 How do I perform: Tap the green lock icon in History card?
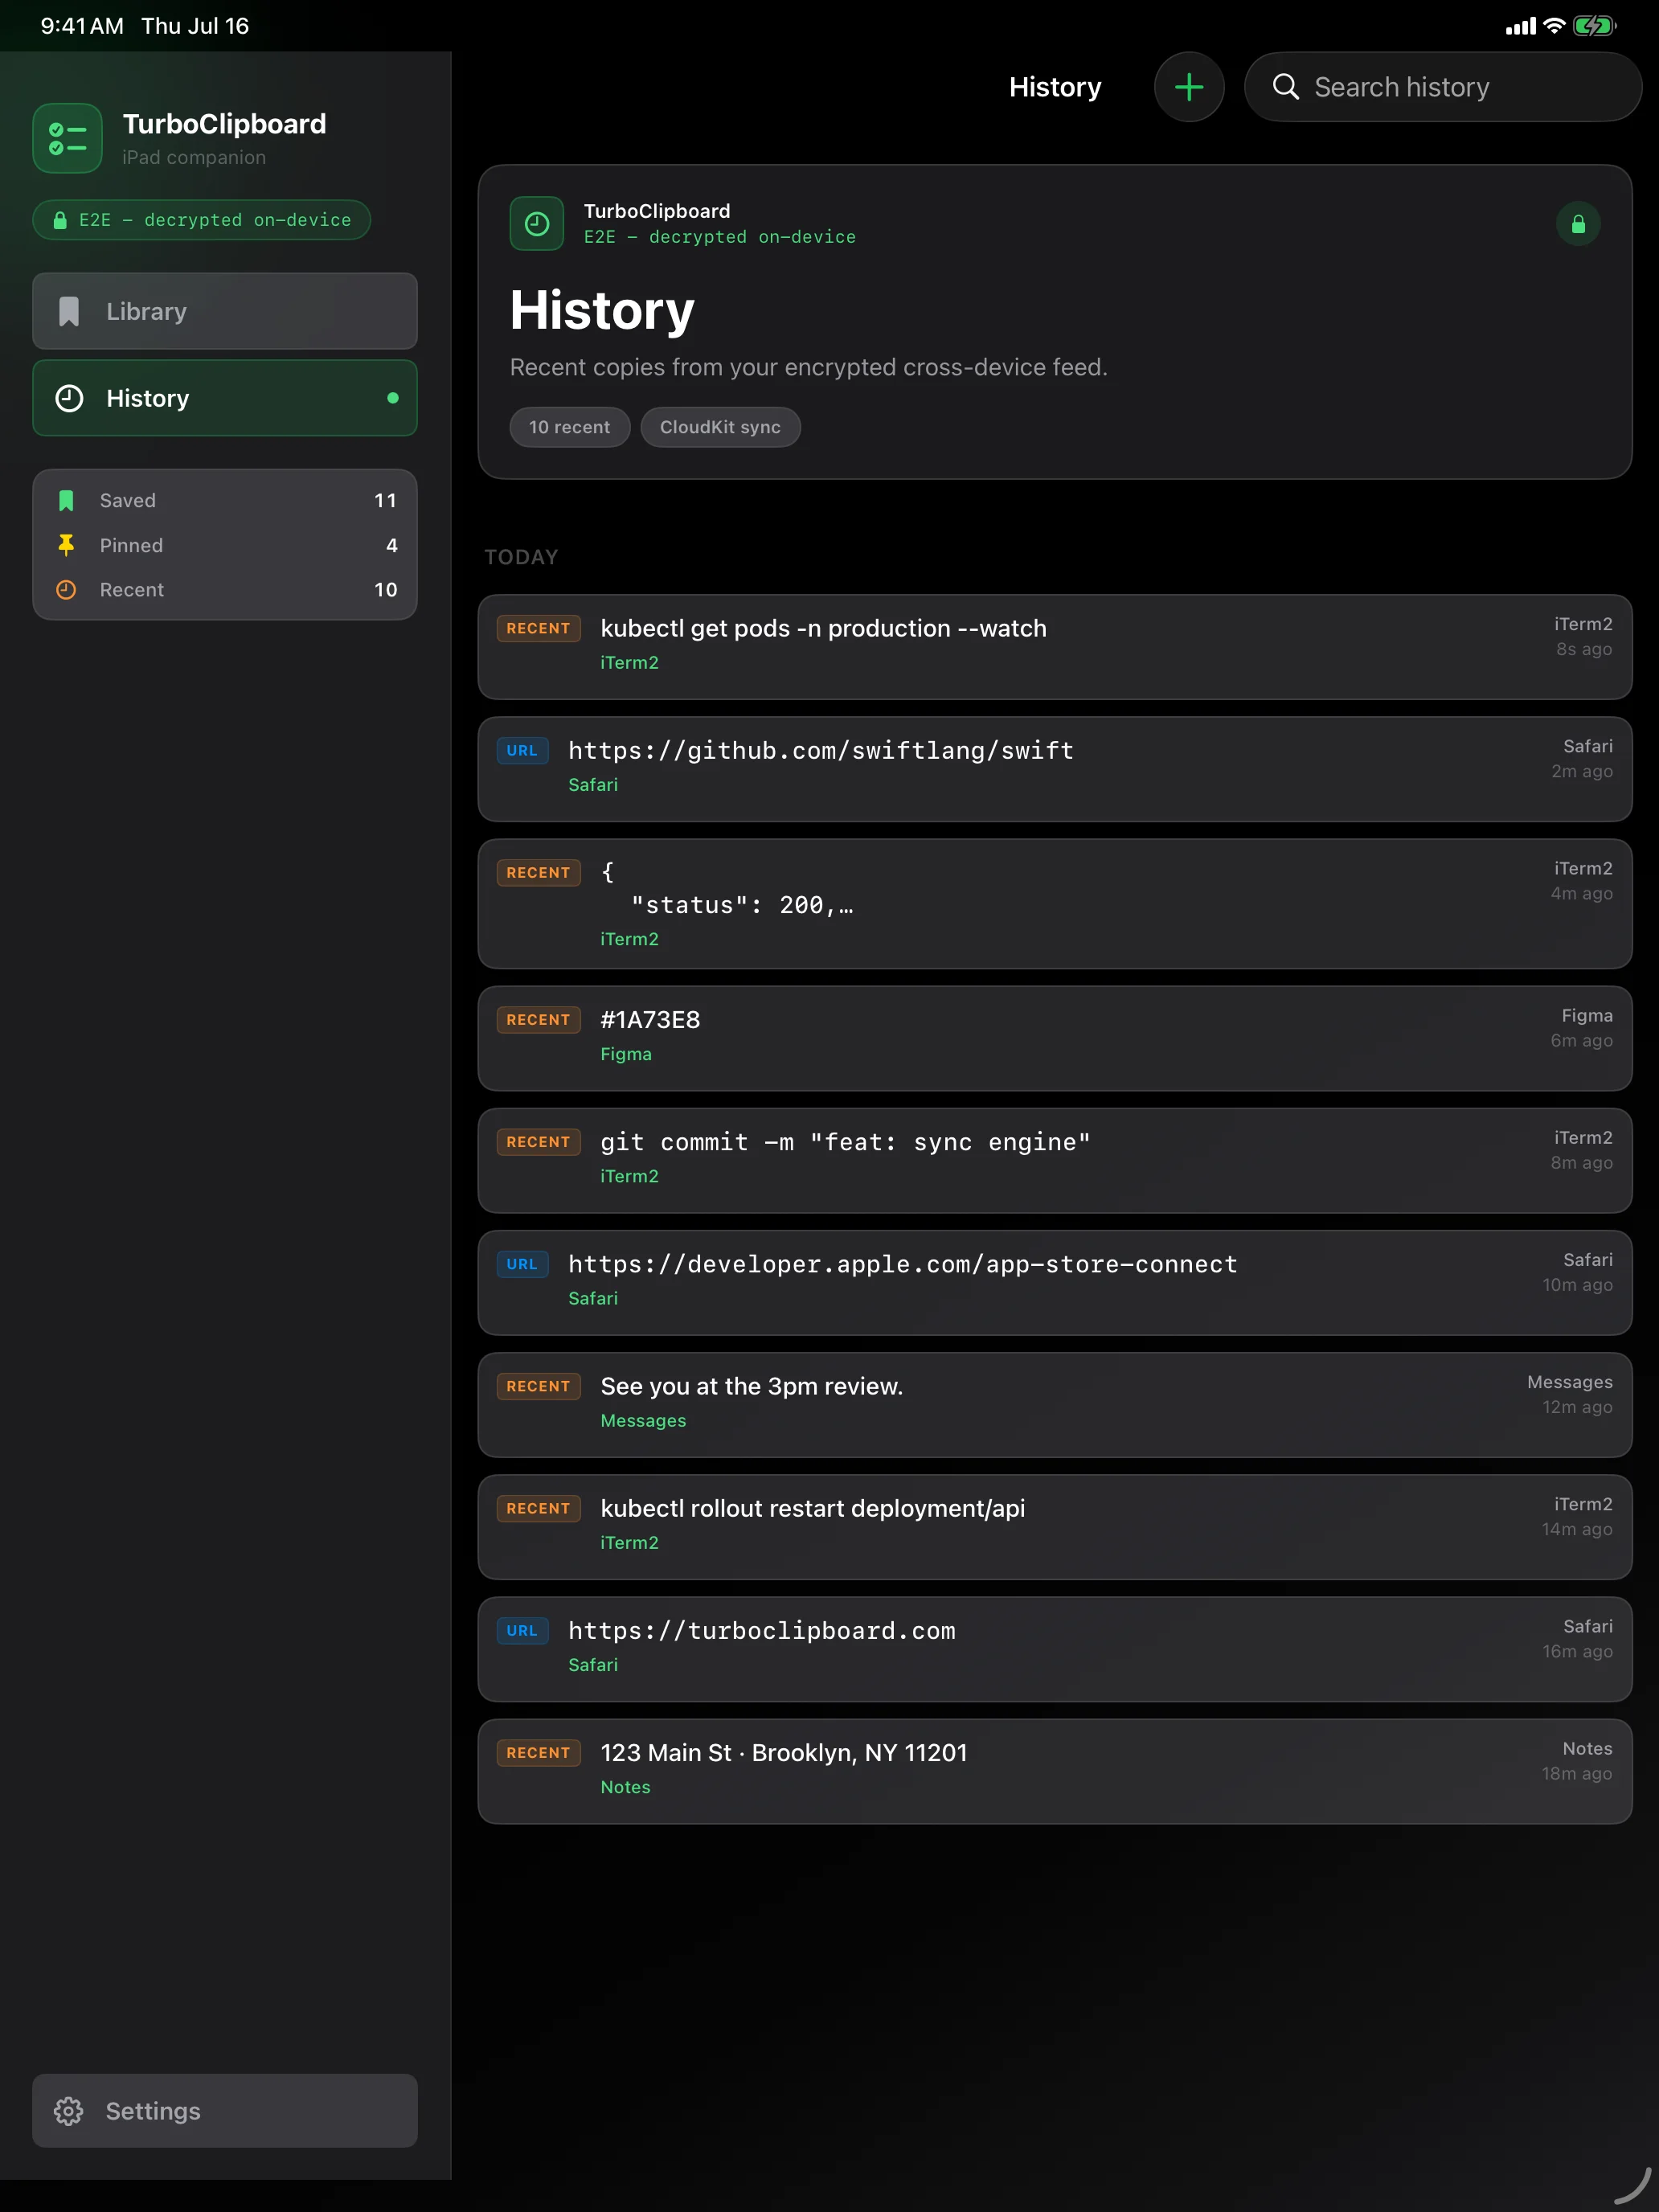pos(1578,223)
